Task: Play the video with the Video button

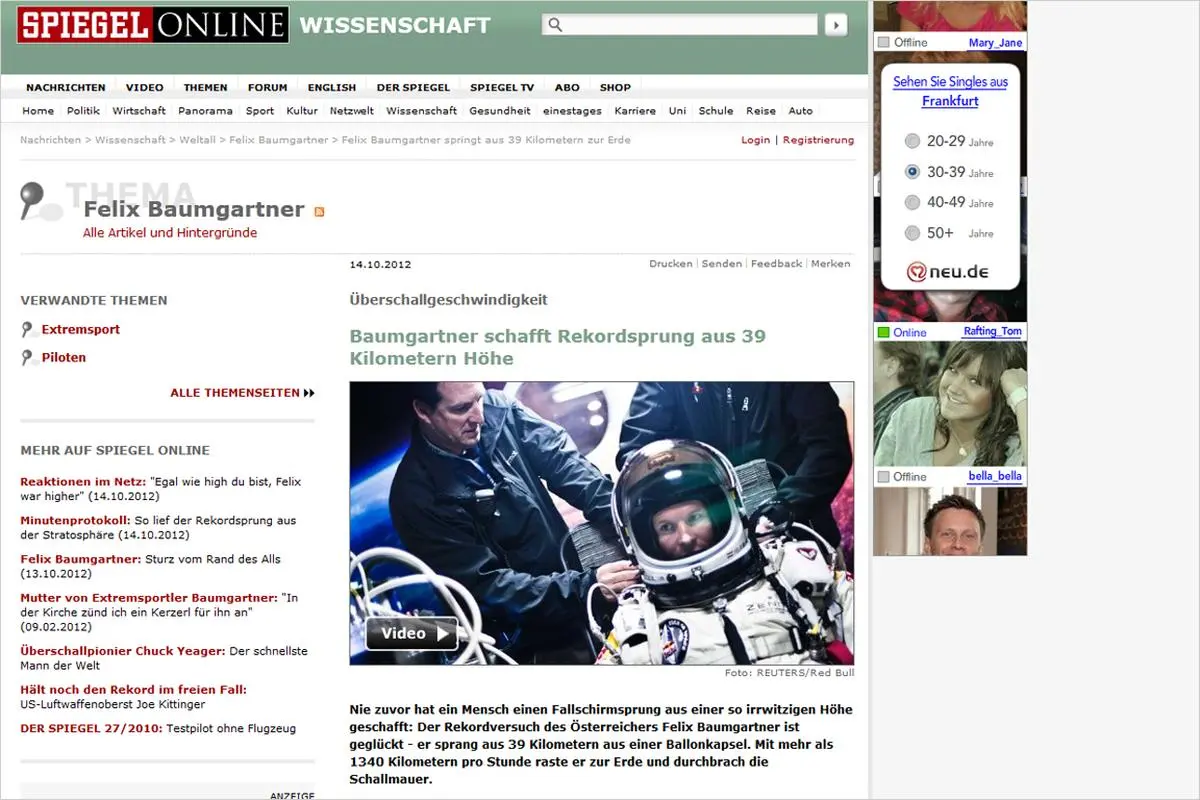Action: point(410,633)
